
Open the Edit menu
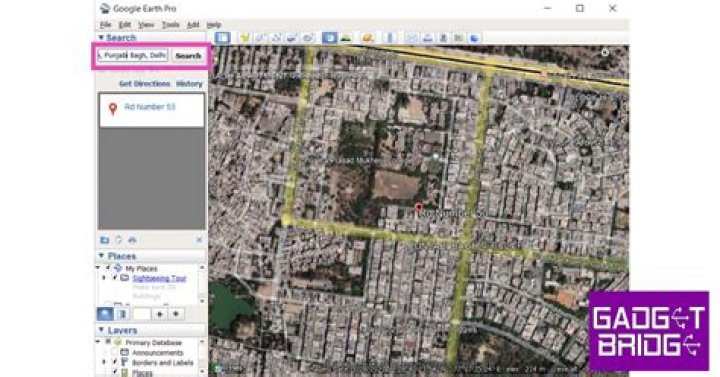point(125,25)
